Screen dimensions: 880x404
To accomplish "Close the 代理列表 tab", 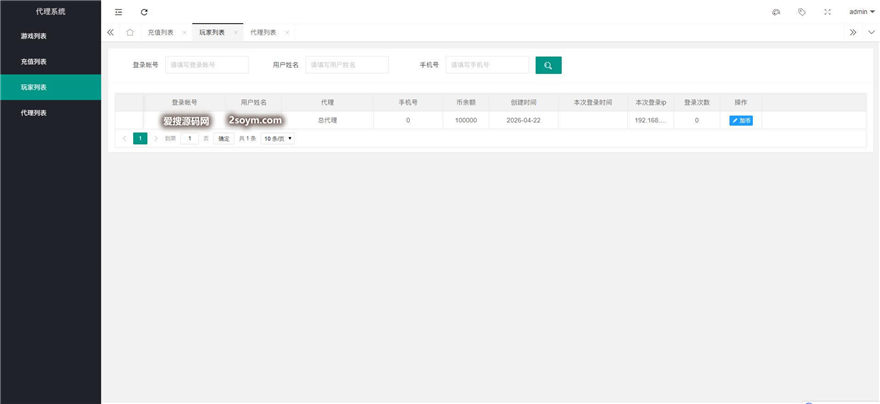I will (x=287, y=32).
